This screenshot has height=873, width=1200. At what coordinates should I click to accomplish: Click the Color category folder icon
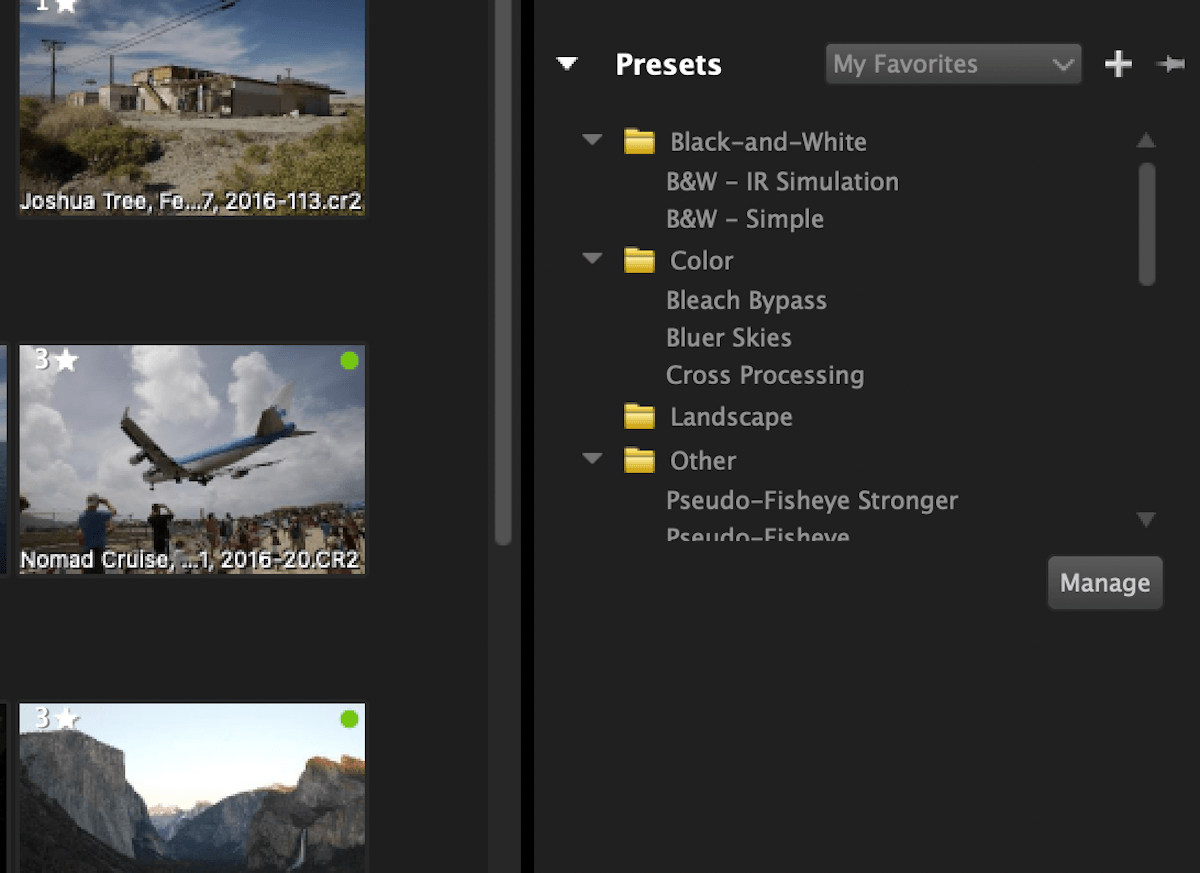pyautogui.click(x=640, y=259)
